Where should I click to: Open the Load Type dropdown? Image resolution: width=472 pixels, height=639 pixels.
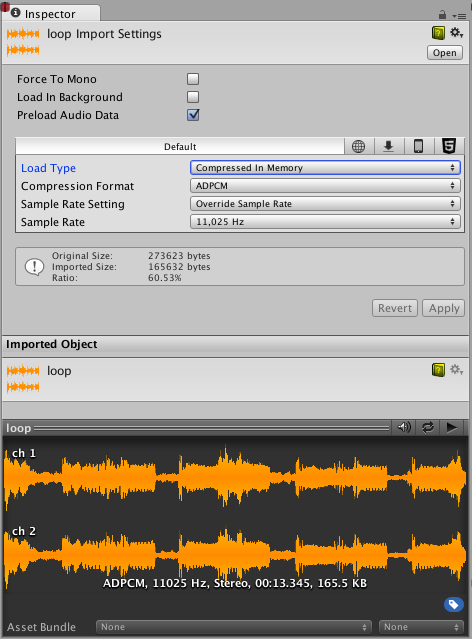click(325, 168)
